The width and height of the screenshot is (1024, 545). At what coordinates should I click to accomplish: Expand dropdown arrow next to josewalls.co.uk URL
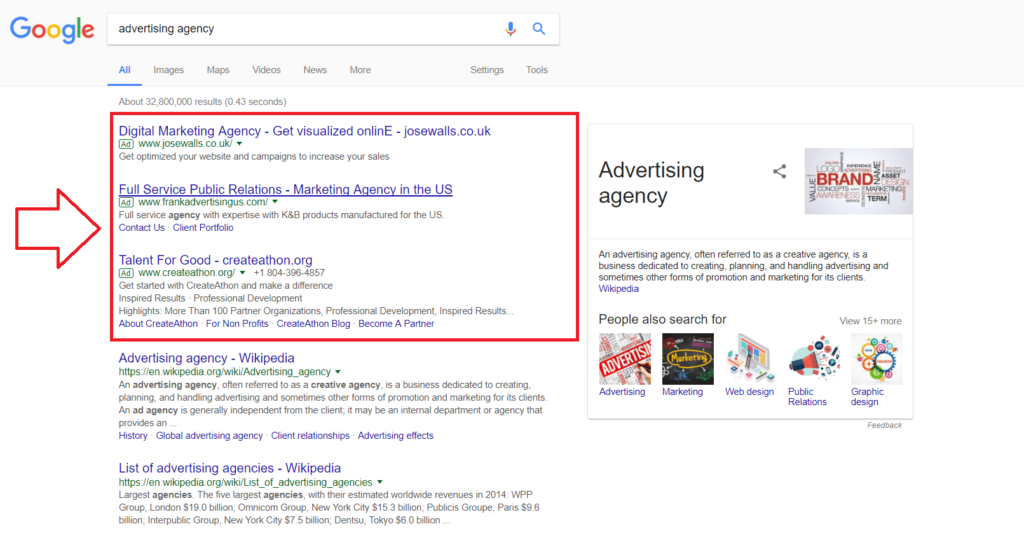click(239, 144)
